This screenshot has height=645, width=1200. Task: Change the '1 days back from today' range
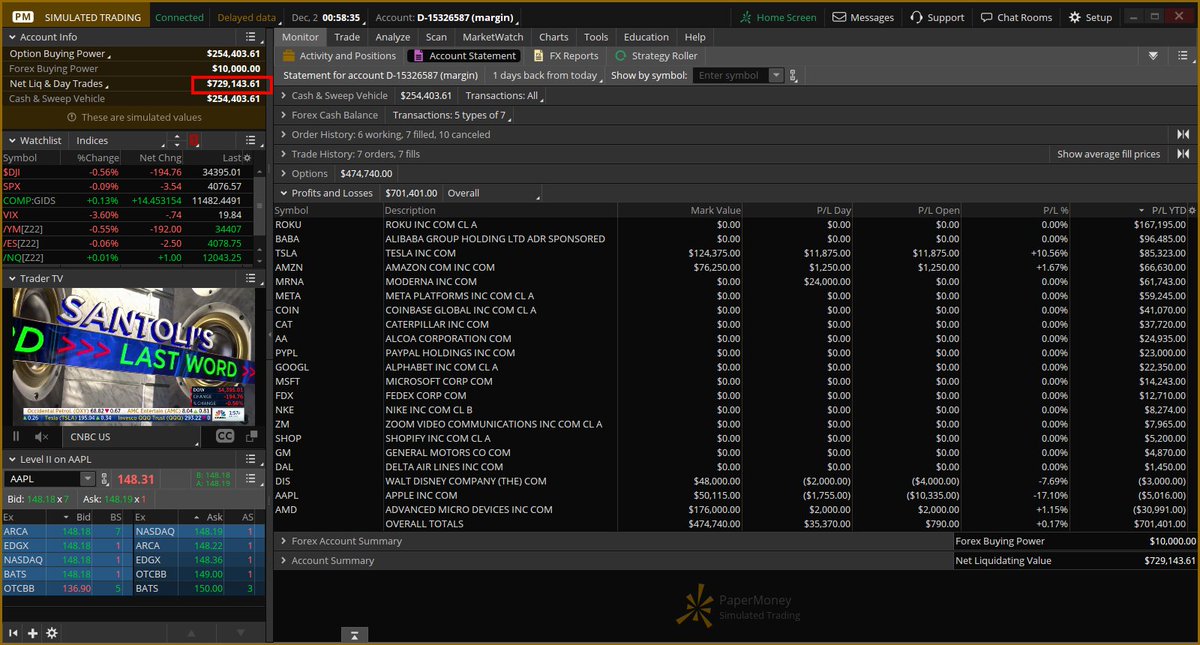pyautogui.click(x=545, y=76)
